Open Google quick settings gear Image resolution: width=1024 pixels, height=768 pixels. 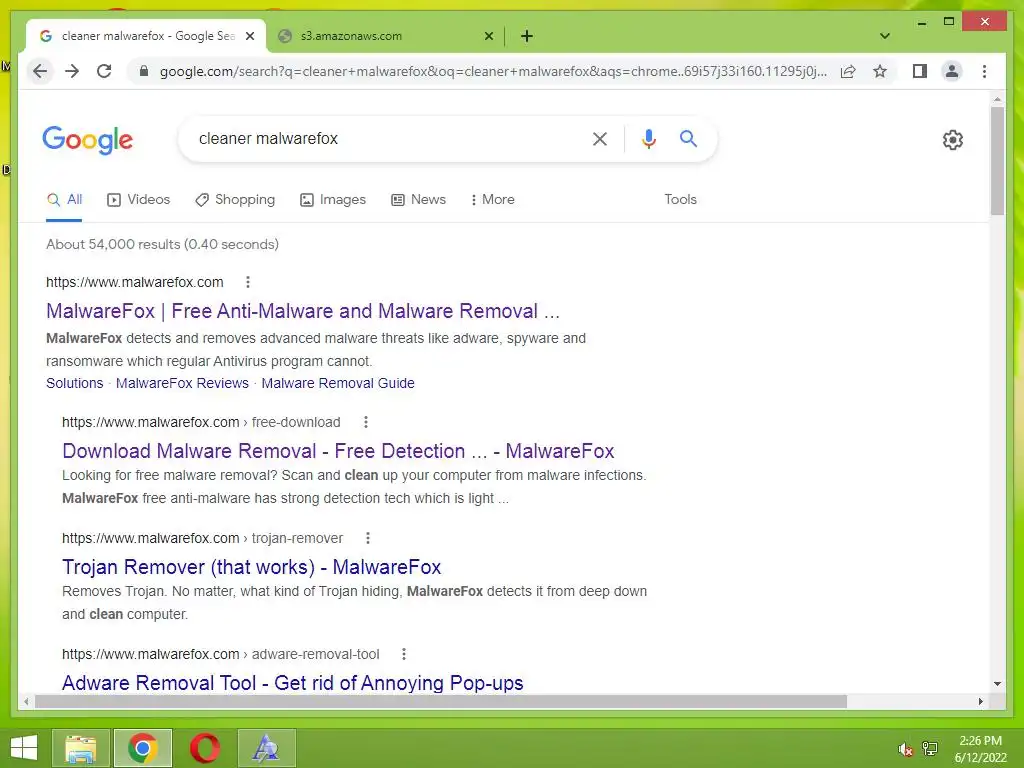tap(953, 139)
